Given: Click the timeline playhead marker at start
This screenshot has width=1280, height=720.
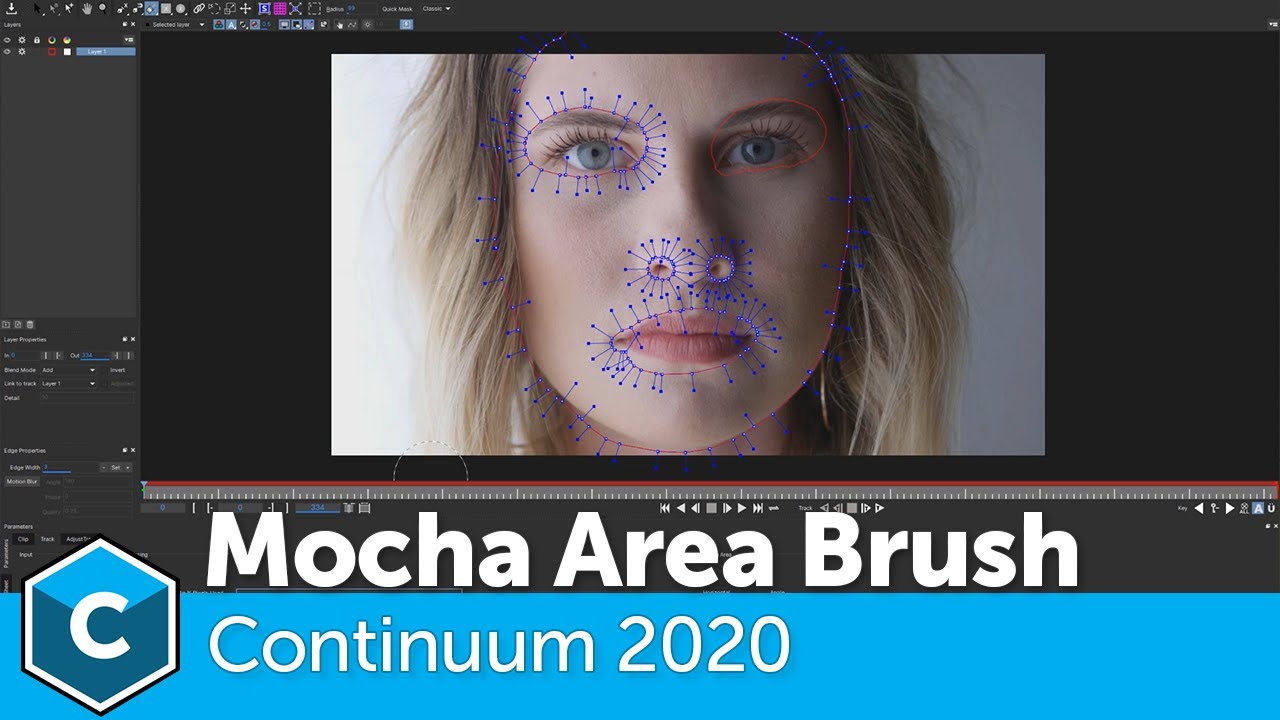Looking at the screenshot, I should coord(144,485).
